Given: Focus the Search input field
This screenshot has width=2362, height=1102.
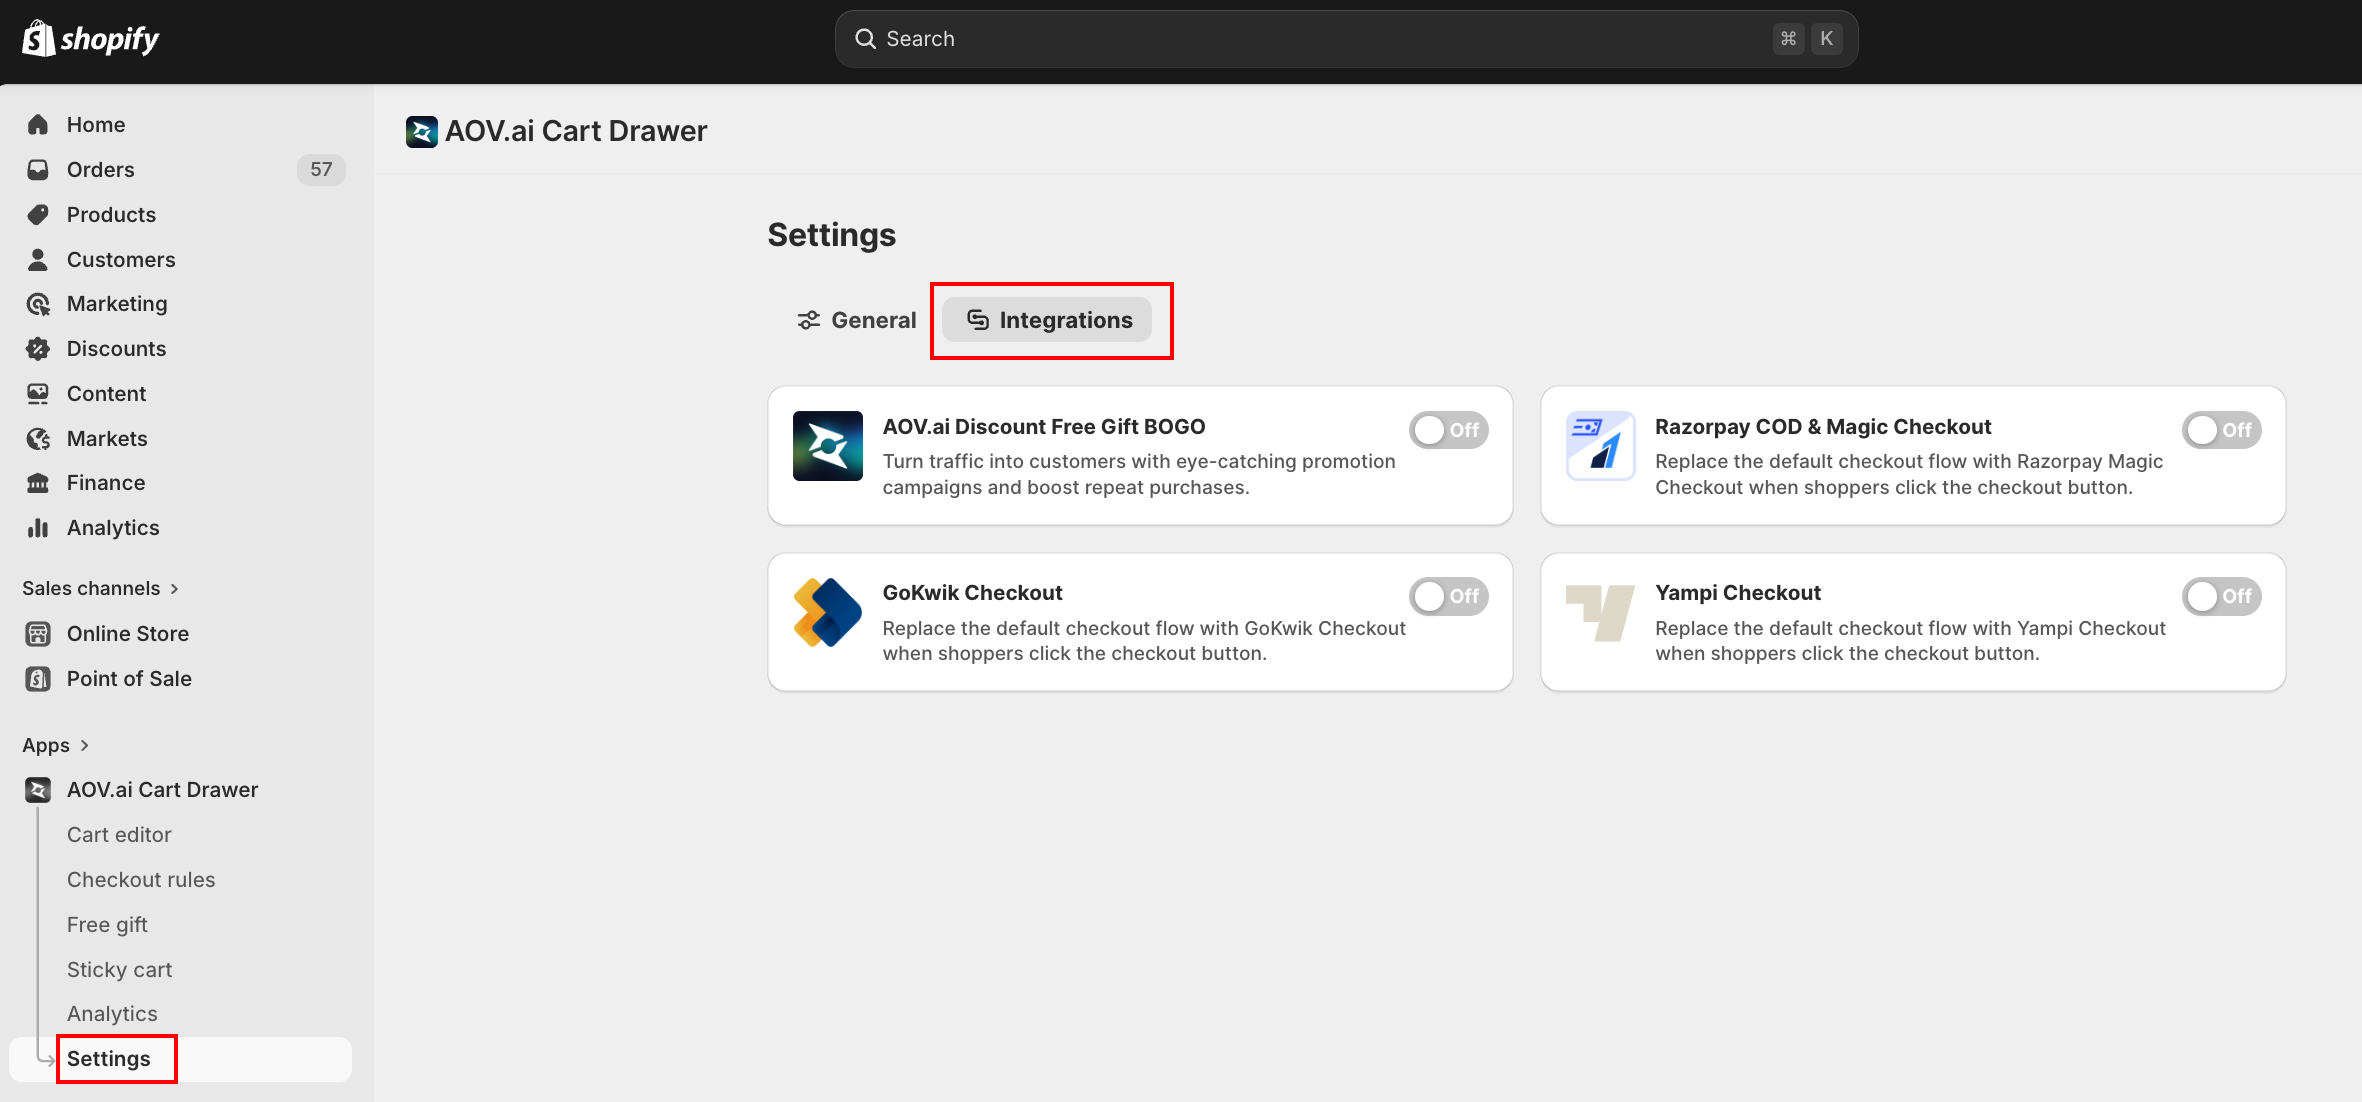Looking at the screenshot, I should point(1346,39).
